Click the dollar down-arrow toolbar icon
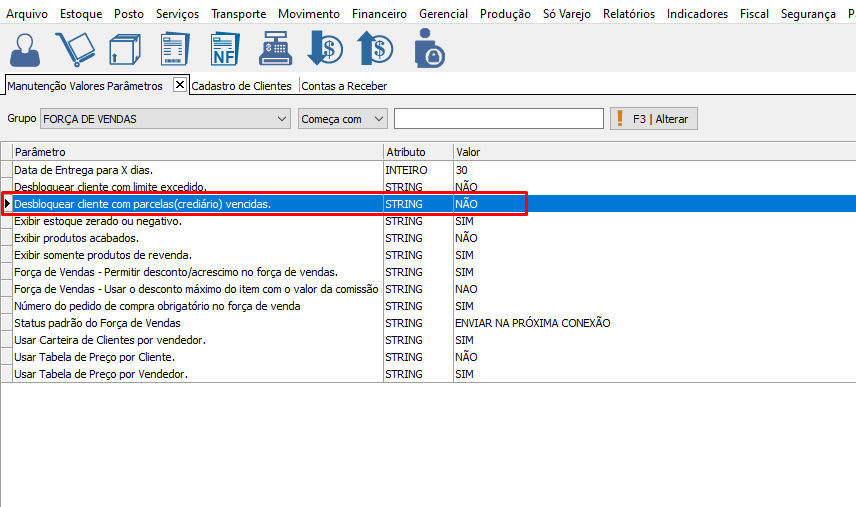 325,49
